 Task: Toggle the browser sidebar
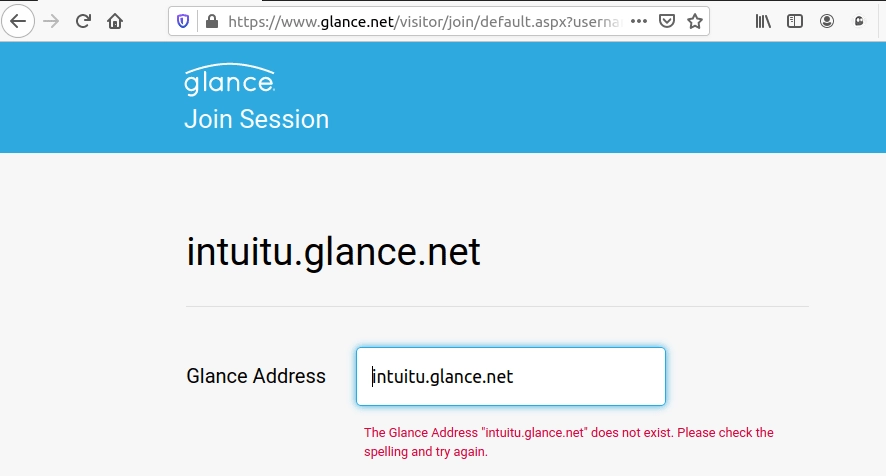coord(795,20)
